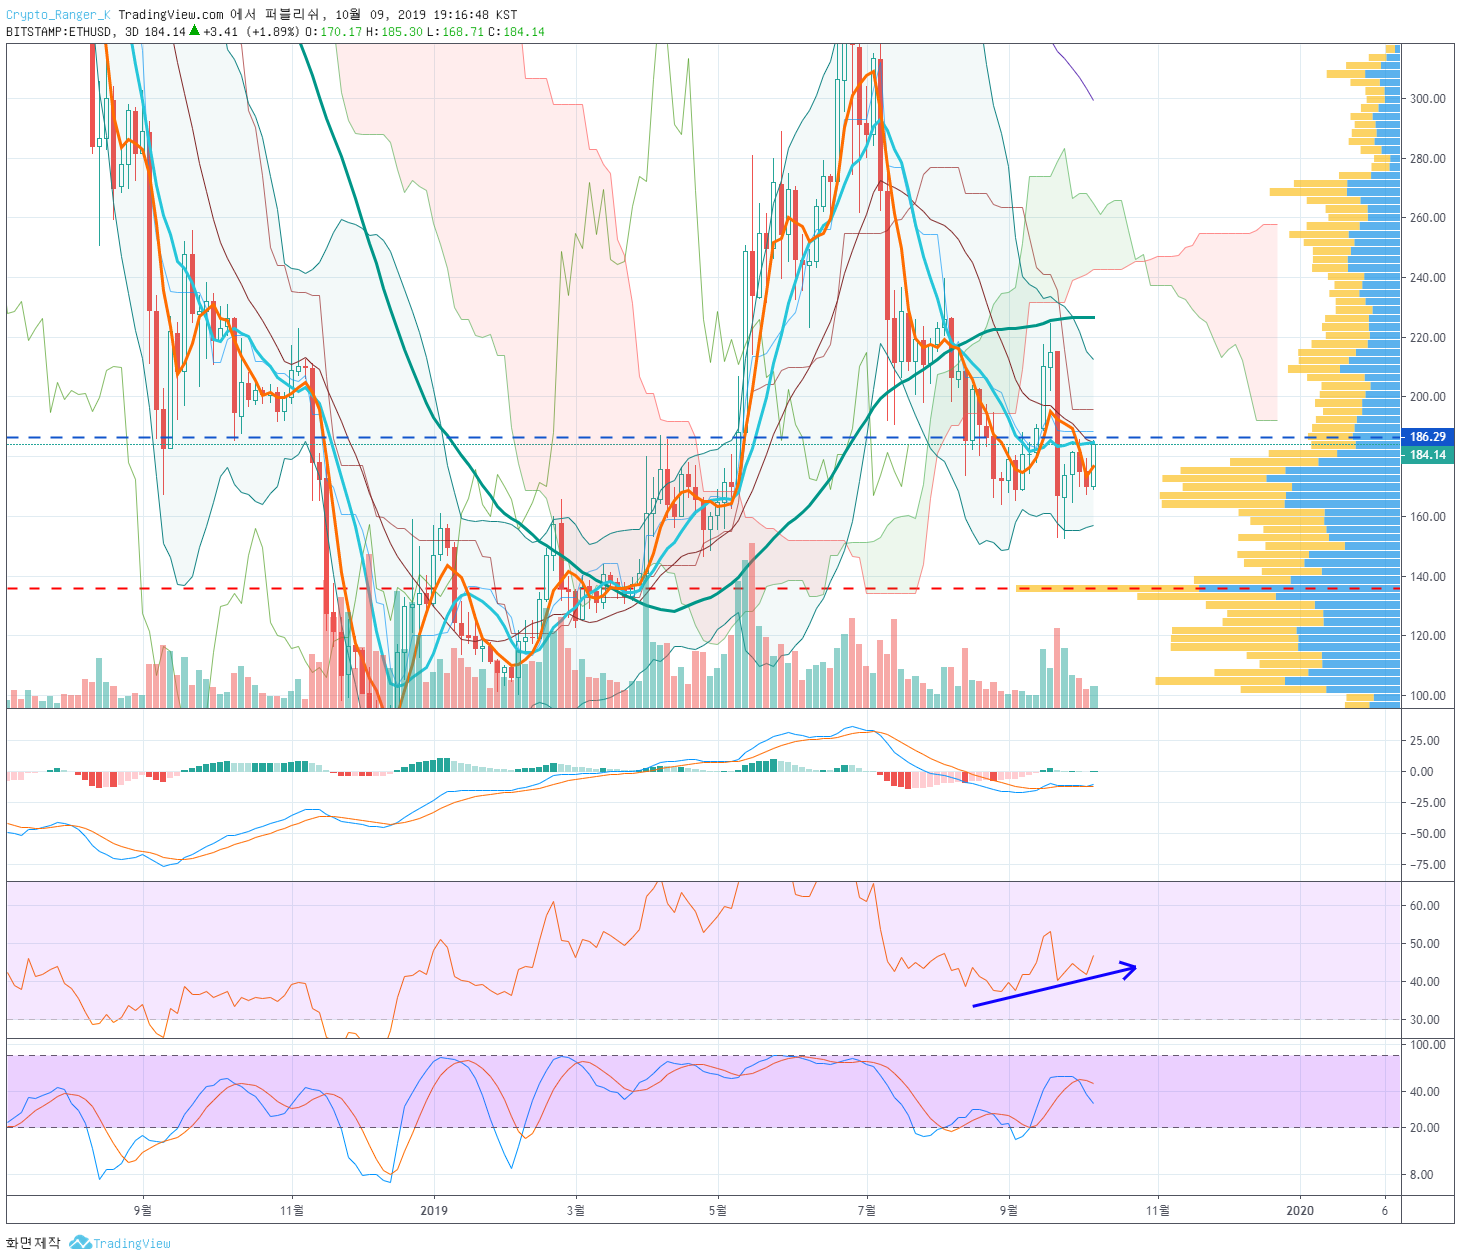Click the TradingView wordmark at bottom
1461x1260 pixels.
[132, 1244]
